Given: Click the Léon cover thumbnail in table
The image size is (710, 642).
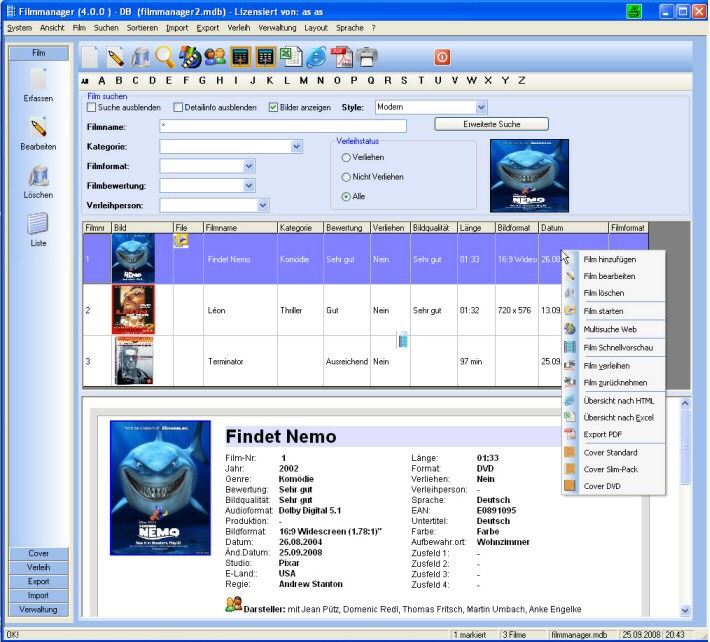Looking at the screenshot, I should pos(133,310).
